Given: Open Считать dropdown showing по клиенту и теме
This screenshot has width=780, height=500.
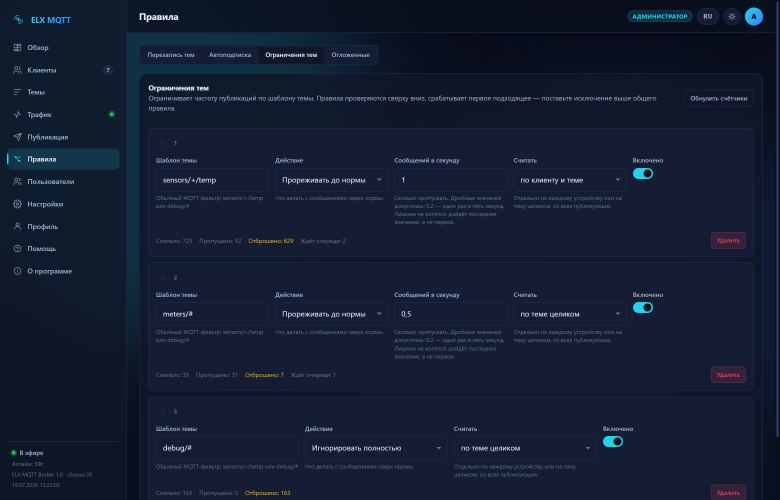Looking at the screenshot, I should point(570,180).
